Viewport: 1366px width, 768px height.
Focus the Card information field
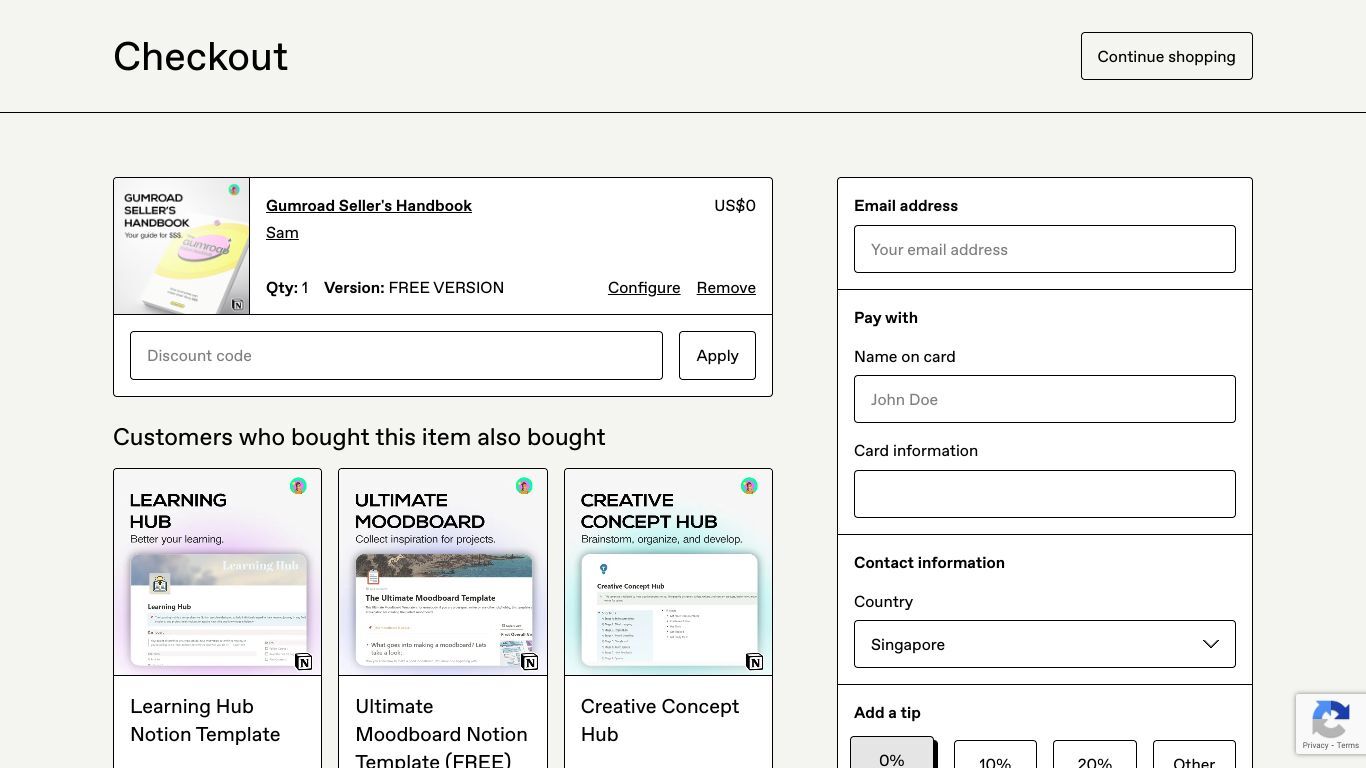tap(1045, 494)
